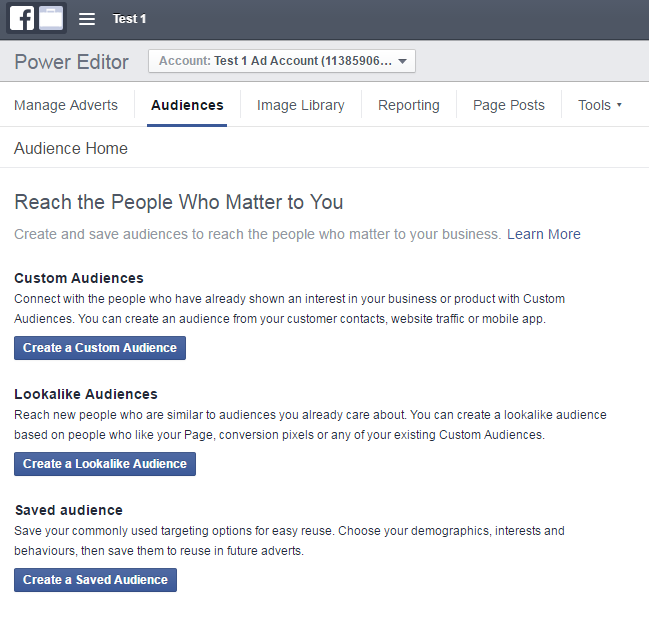Open the Image Library tab
The width and height of the screenshot is (649, 642).
pos(300,105)
